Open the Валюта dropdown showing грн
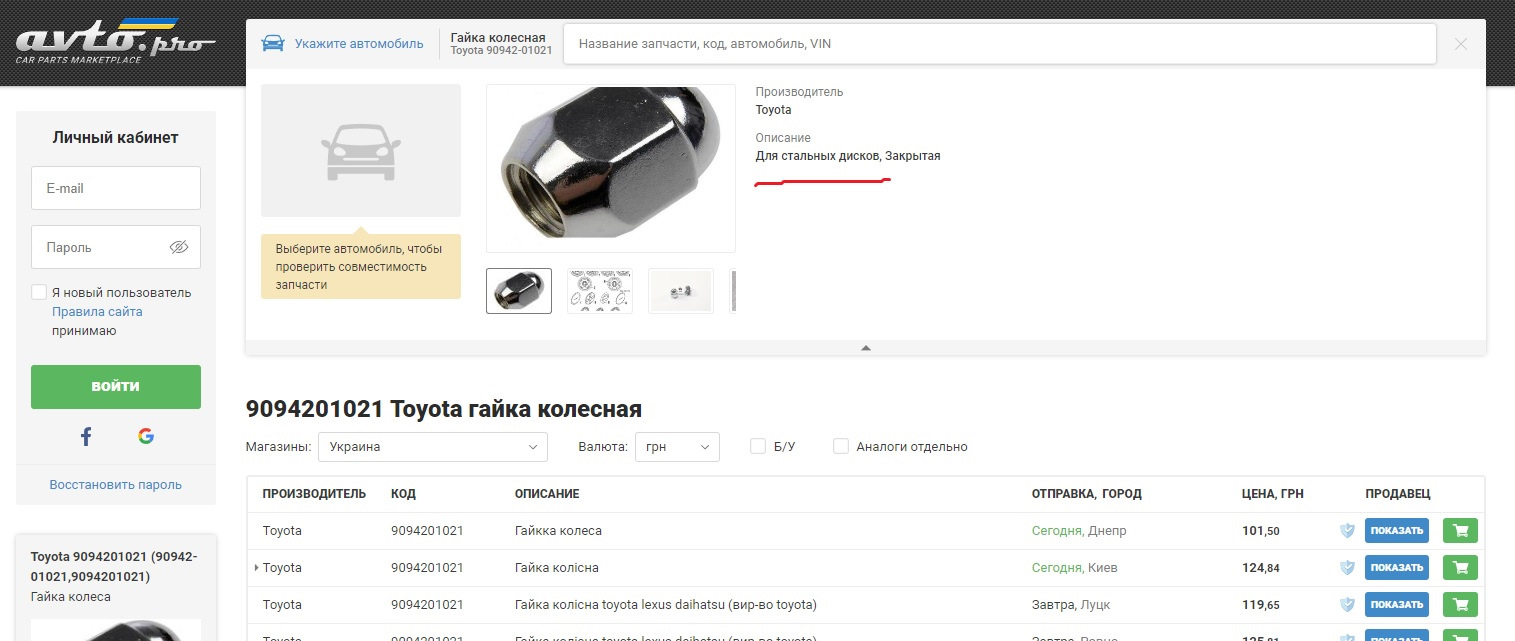The width and height of the screenshot is (1515, 641). coord(678,446)
